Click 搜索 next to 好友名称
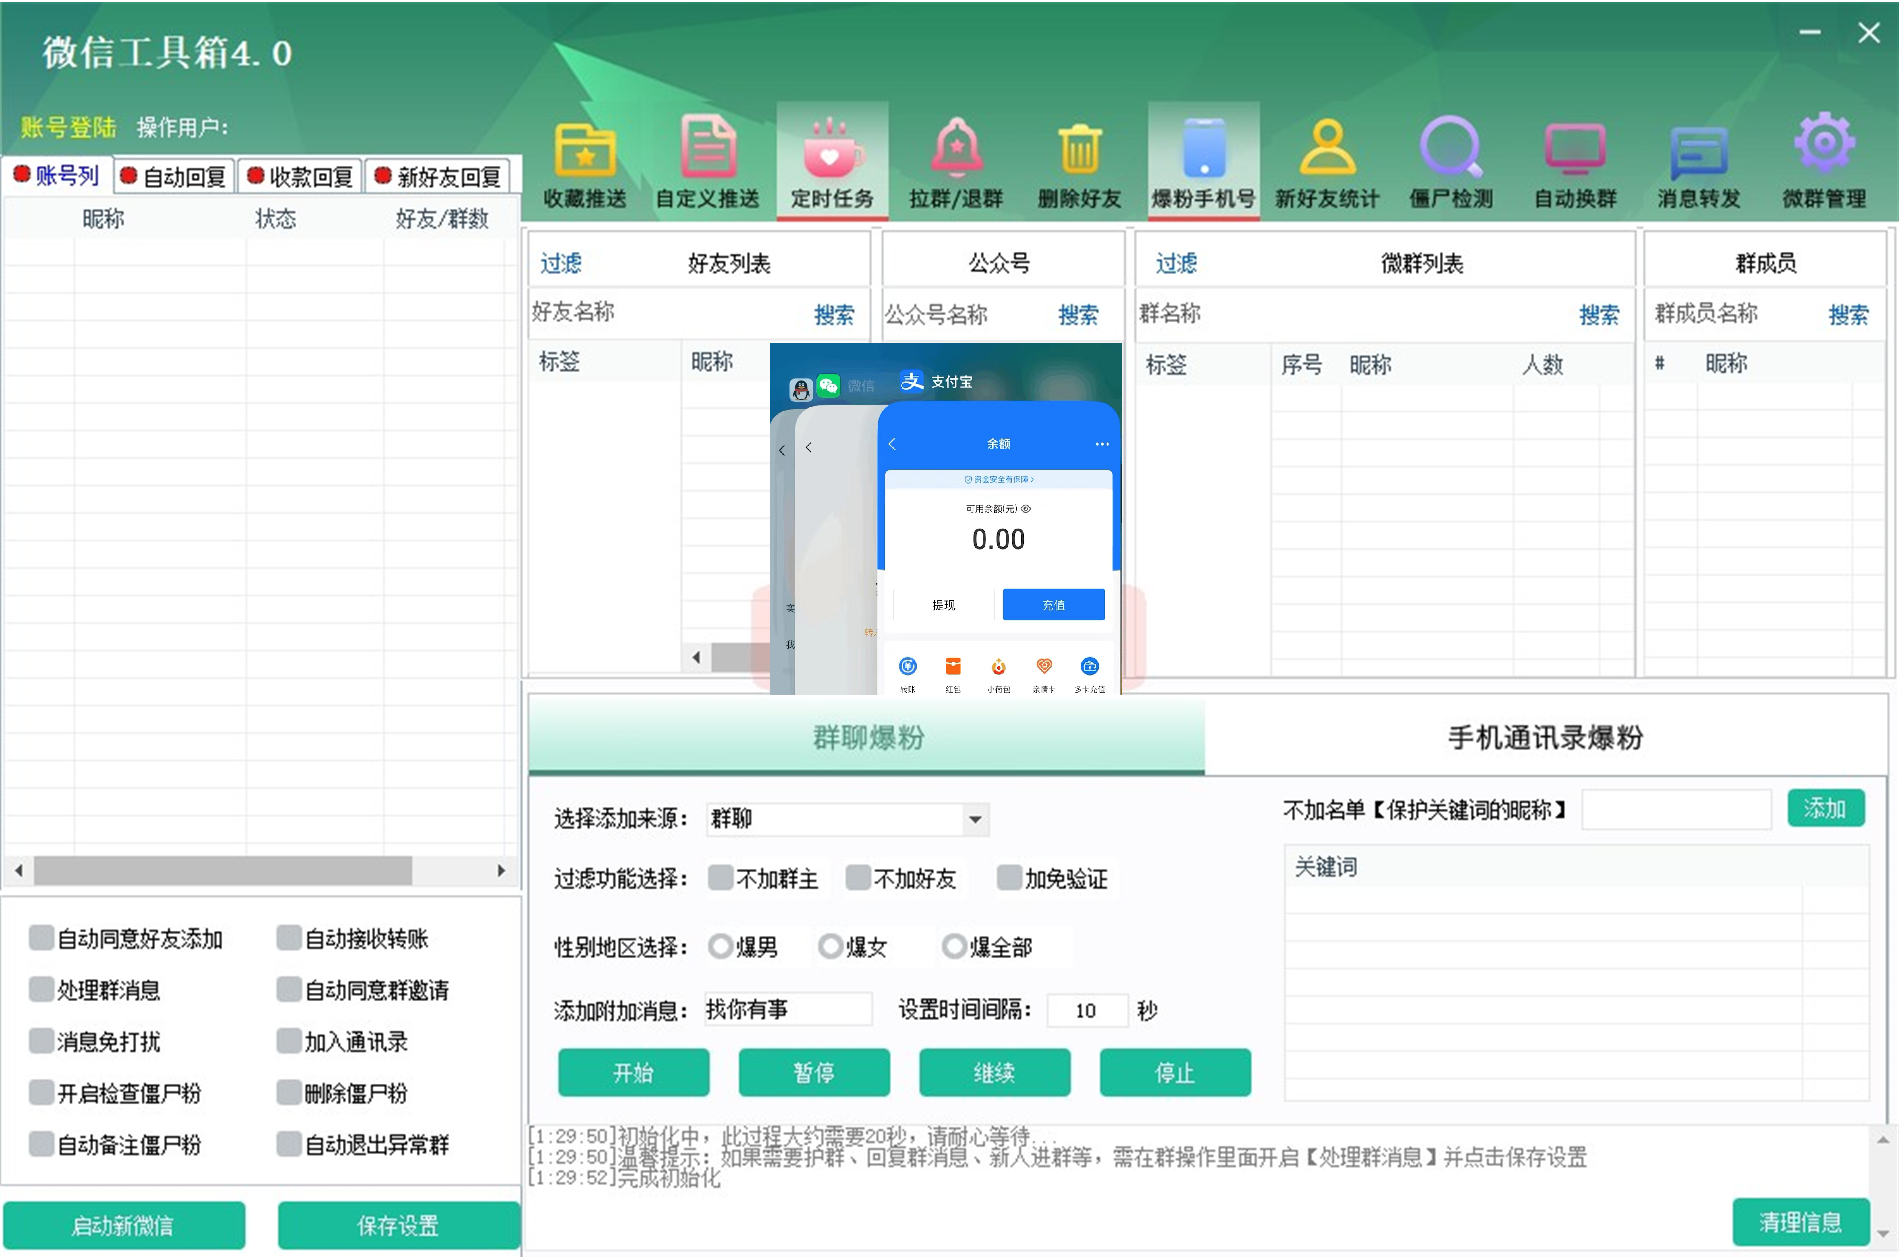This screenshot has width=1899, height=1257. coord(834,315)
